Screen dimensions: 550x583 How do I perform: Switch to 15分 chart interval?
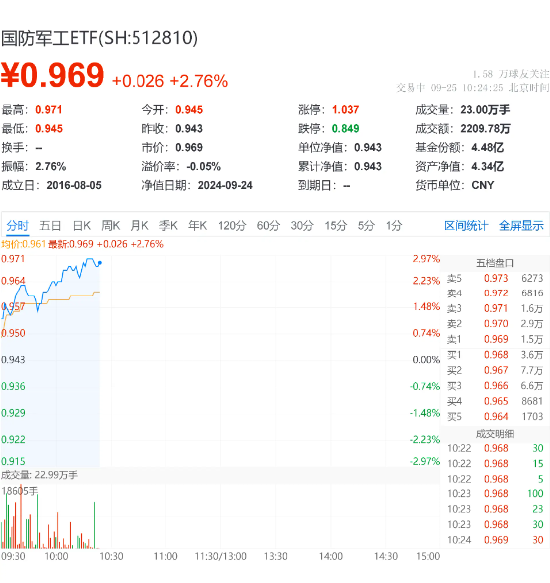[x=336, y=225]
